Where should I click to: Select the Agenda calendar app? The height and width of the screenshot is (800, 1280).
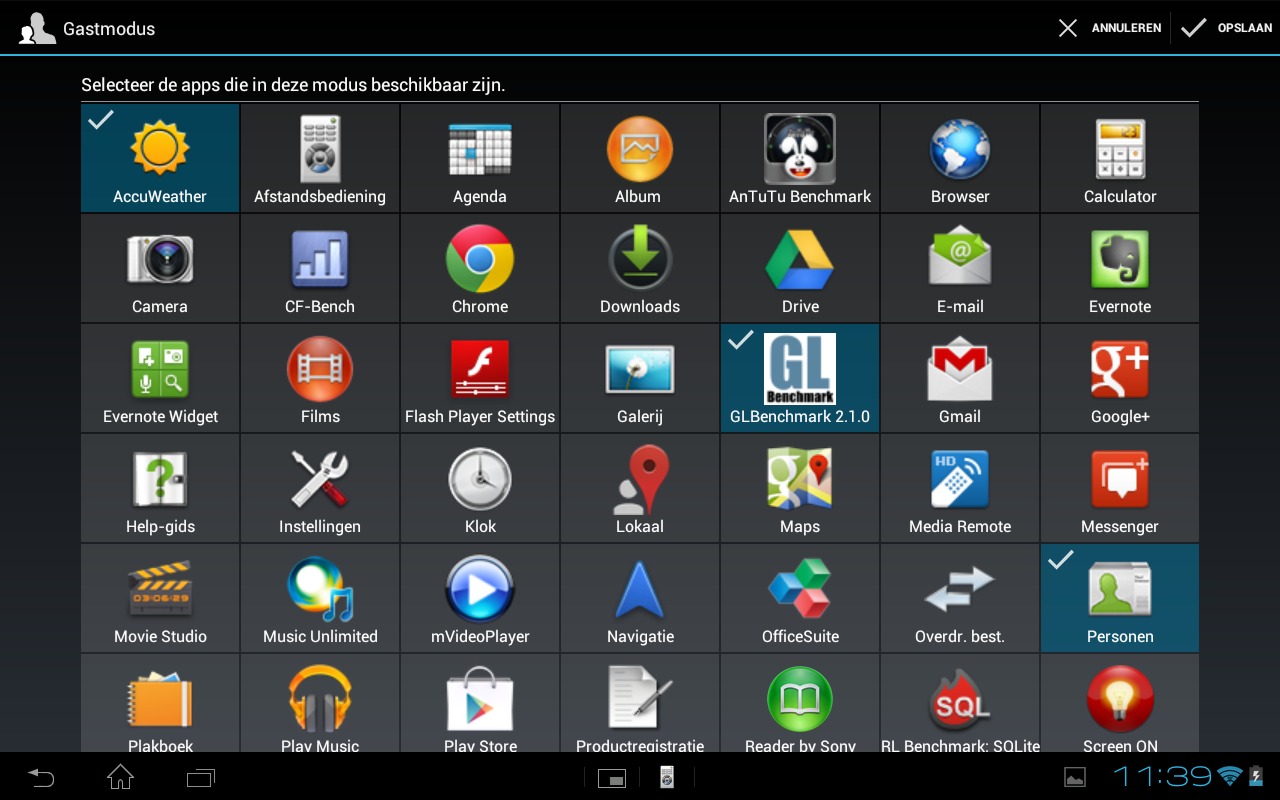coord(480,158)
